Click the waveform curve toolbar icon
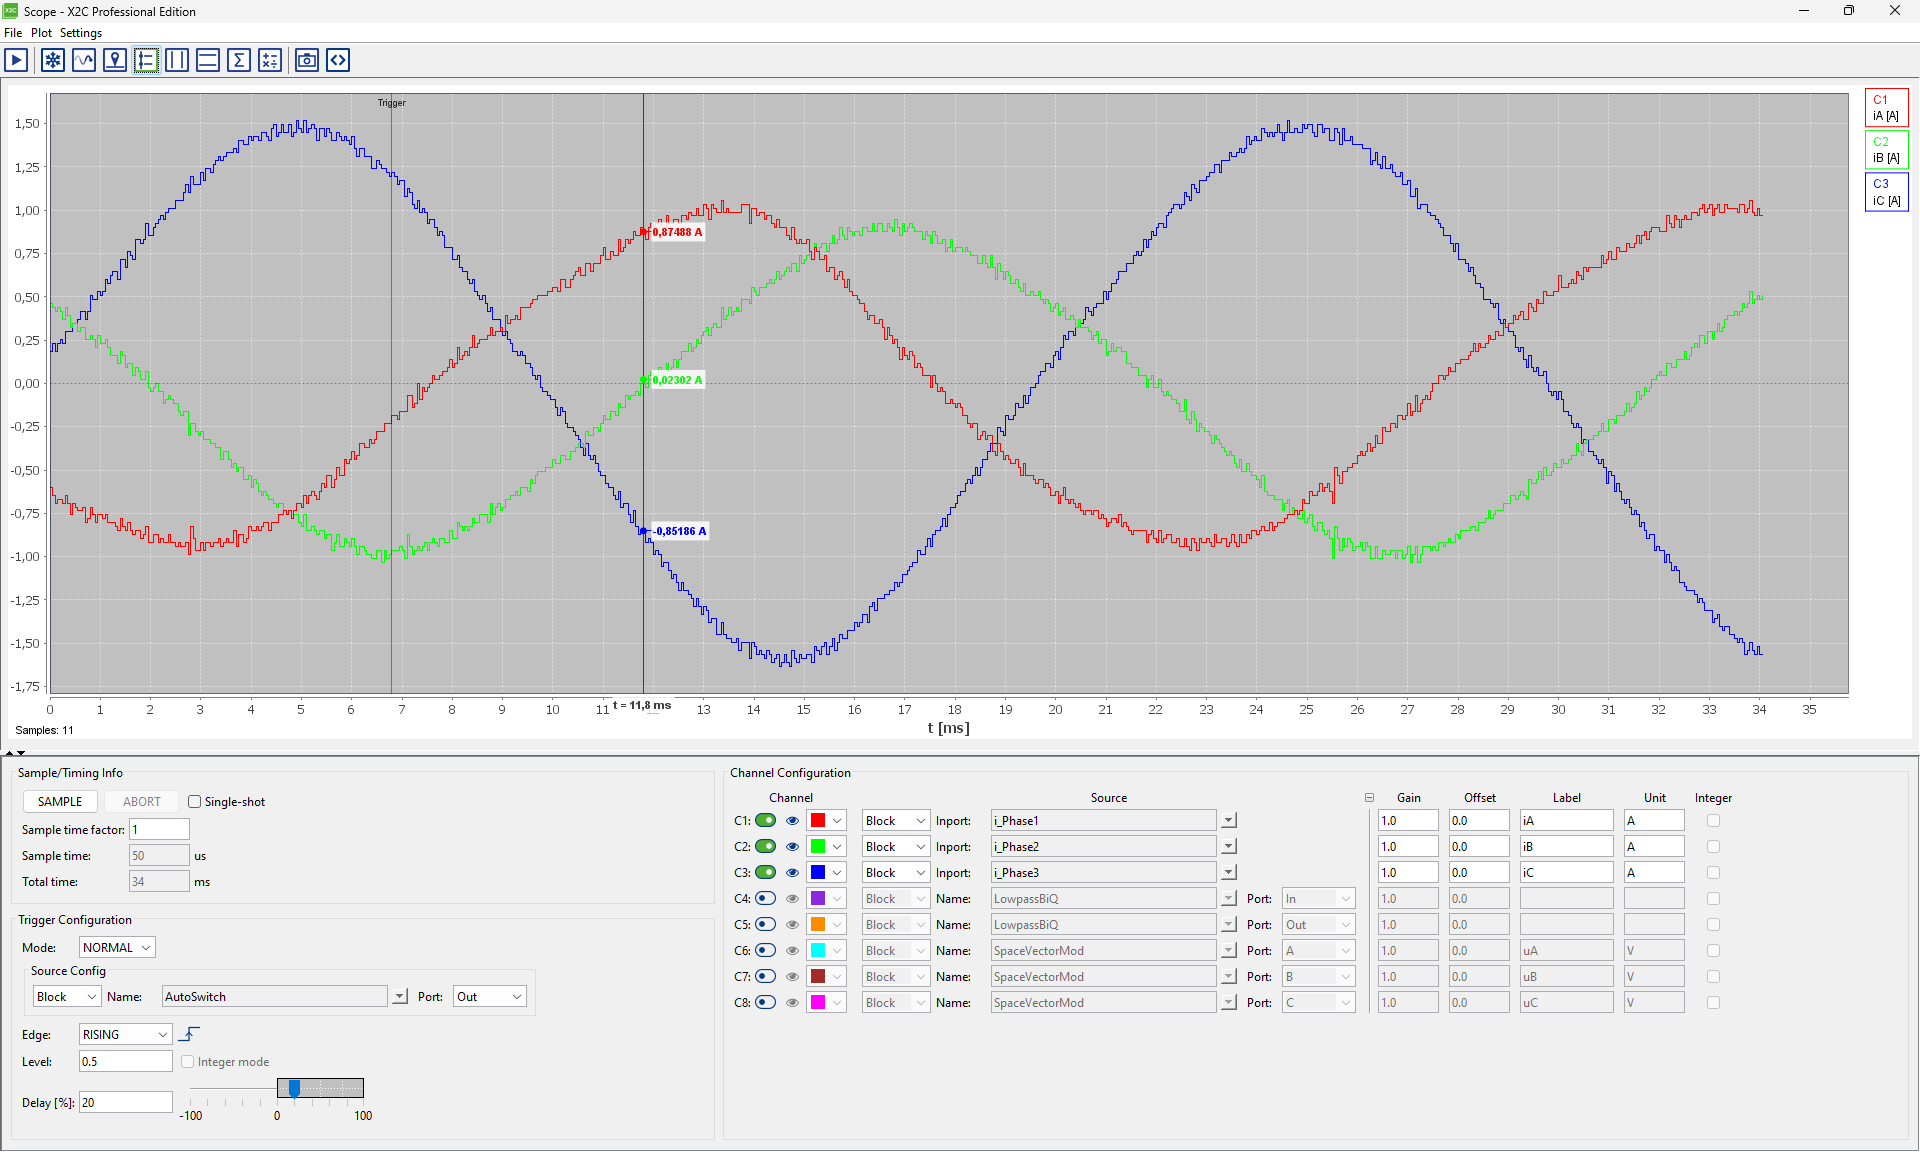 coord(84,60)
